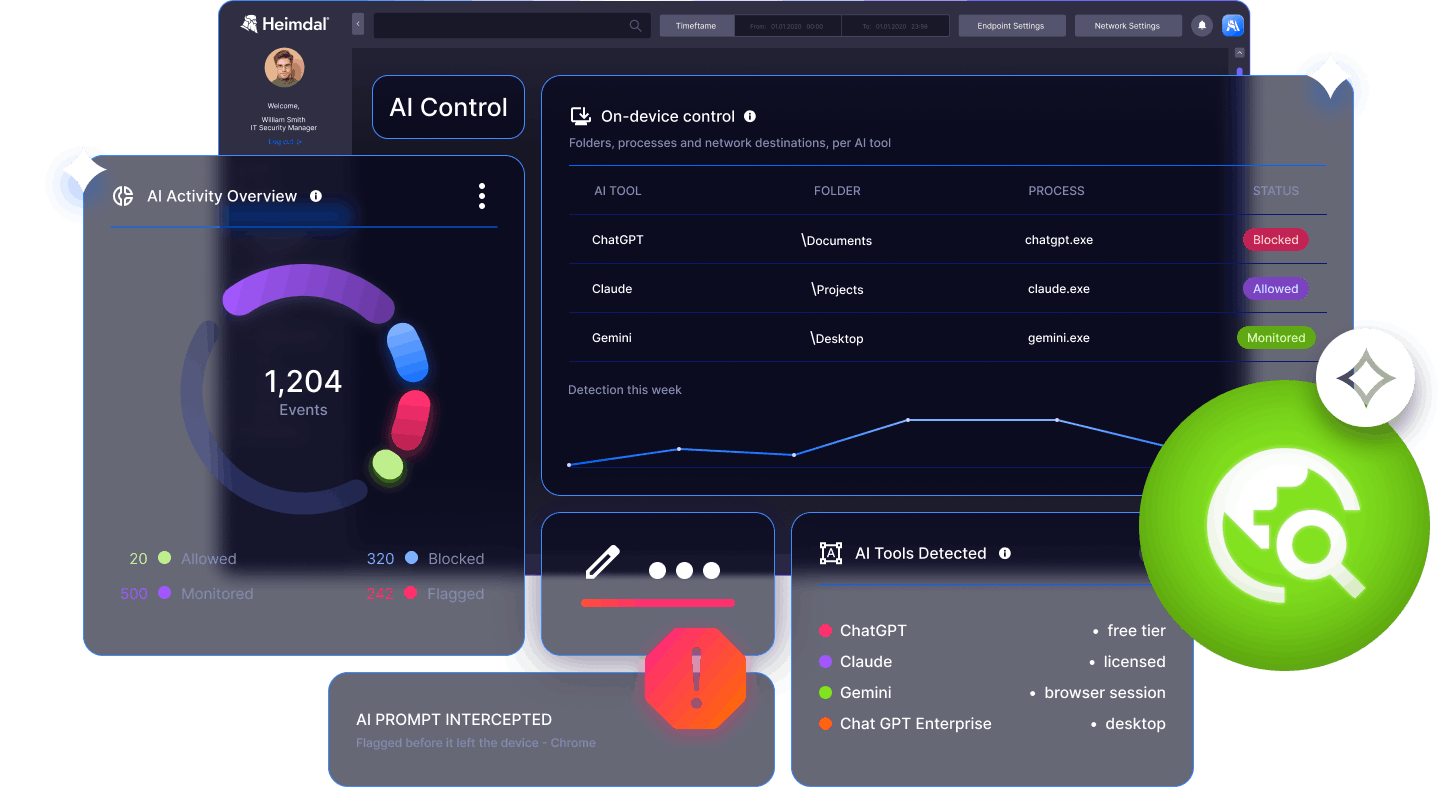The width and height of the screenshot is (1453, 787).
Task: Open Endpoint Settings
Action: 1010,26
